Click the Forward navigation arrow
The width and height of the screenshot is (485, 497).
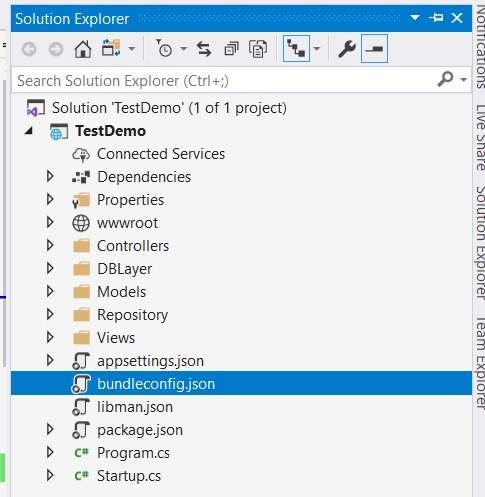(x=56, y=49)
